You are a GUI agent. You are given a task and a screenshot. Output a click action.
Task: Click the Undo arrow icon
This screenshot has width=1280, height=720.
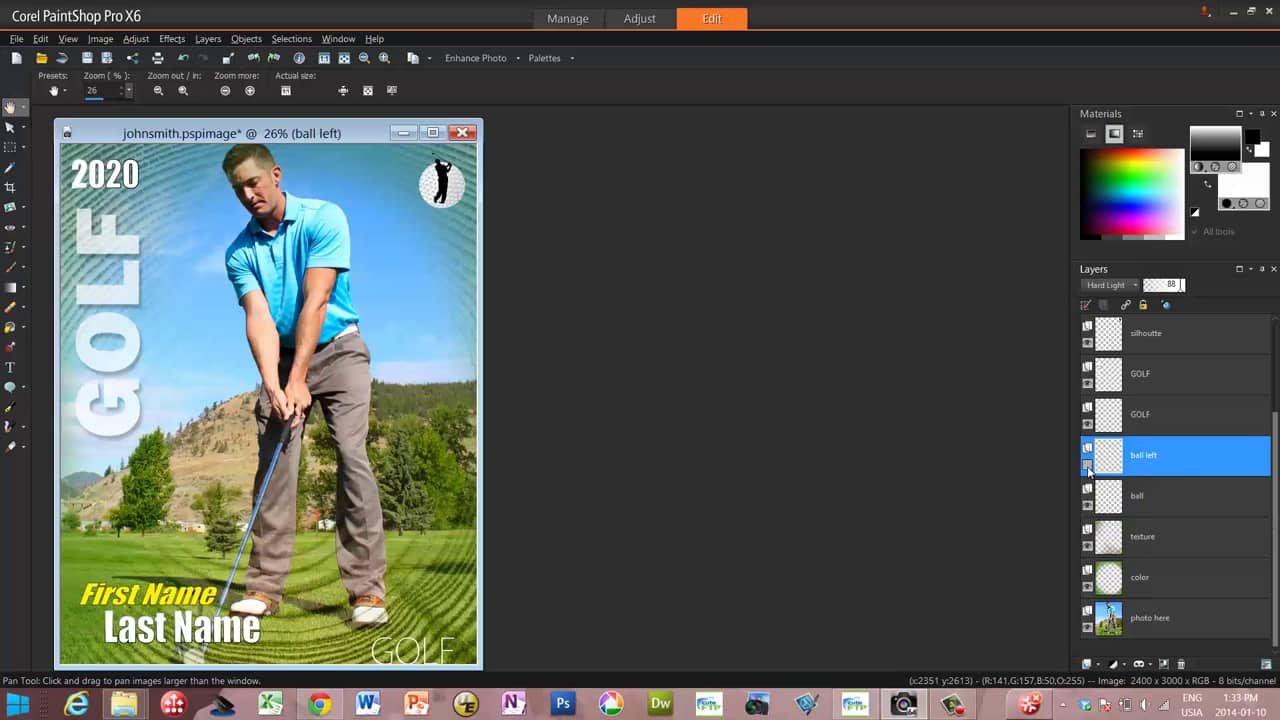tap(182, 58)
